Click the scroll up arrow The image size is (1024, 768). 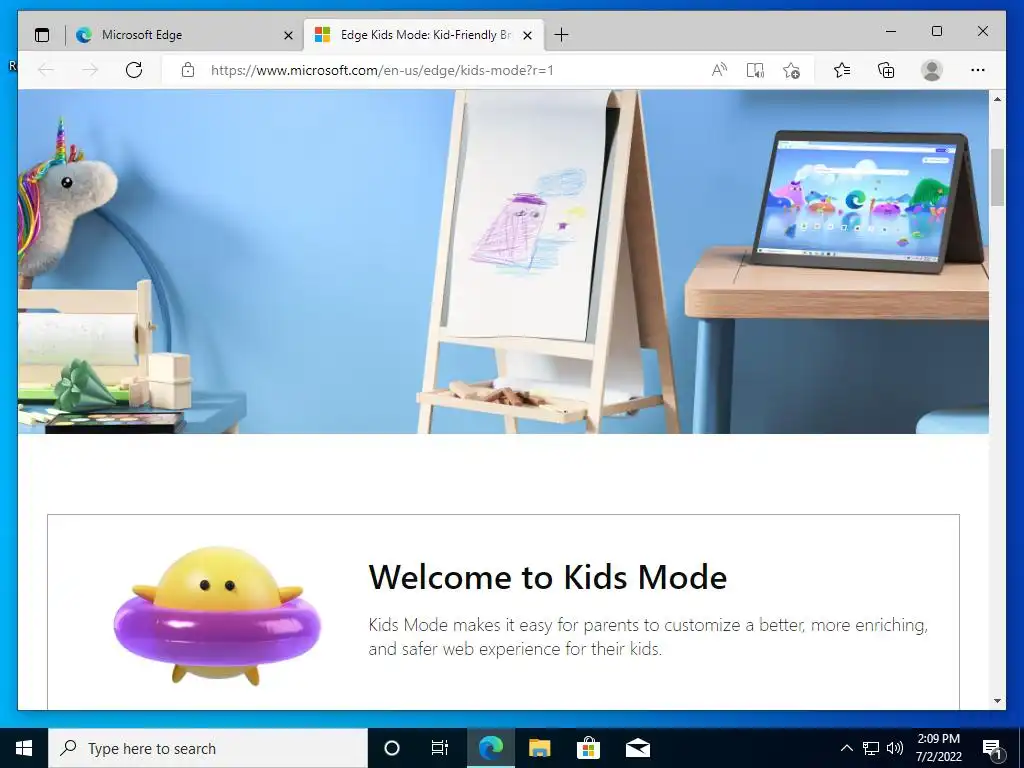[x=997, y=99]
